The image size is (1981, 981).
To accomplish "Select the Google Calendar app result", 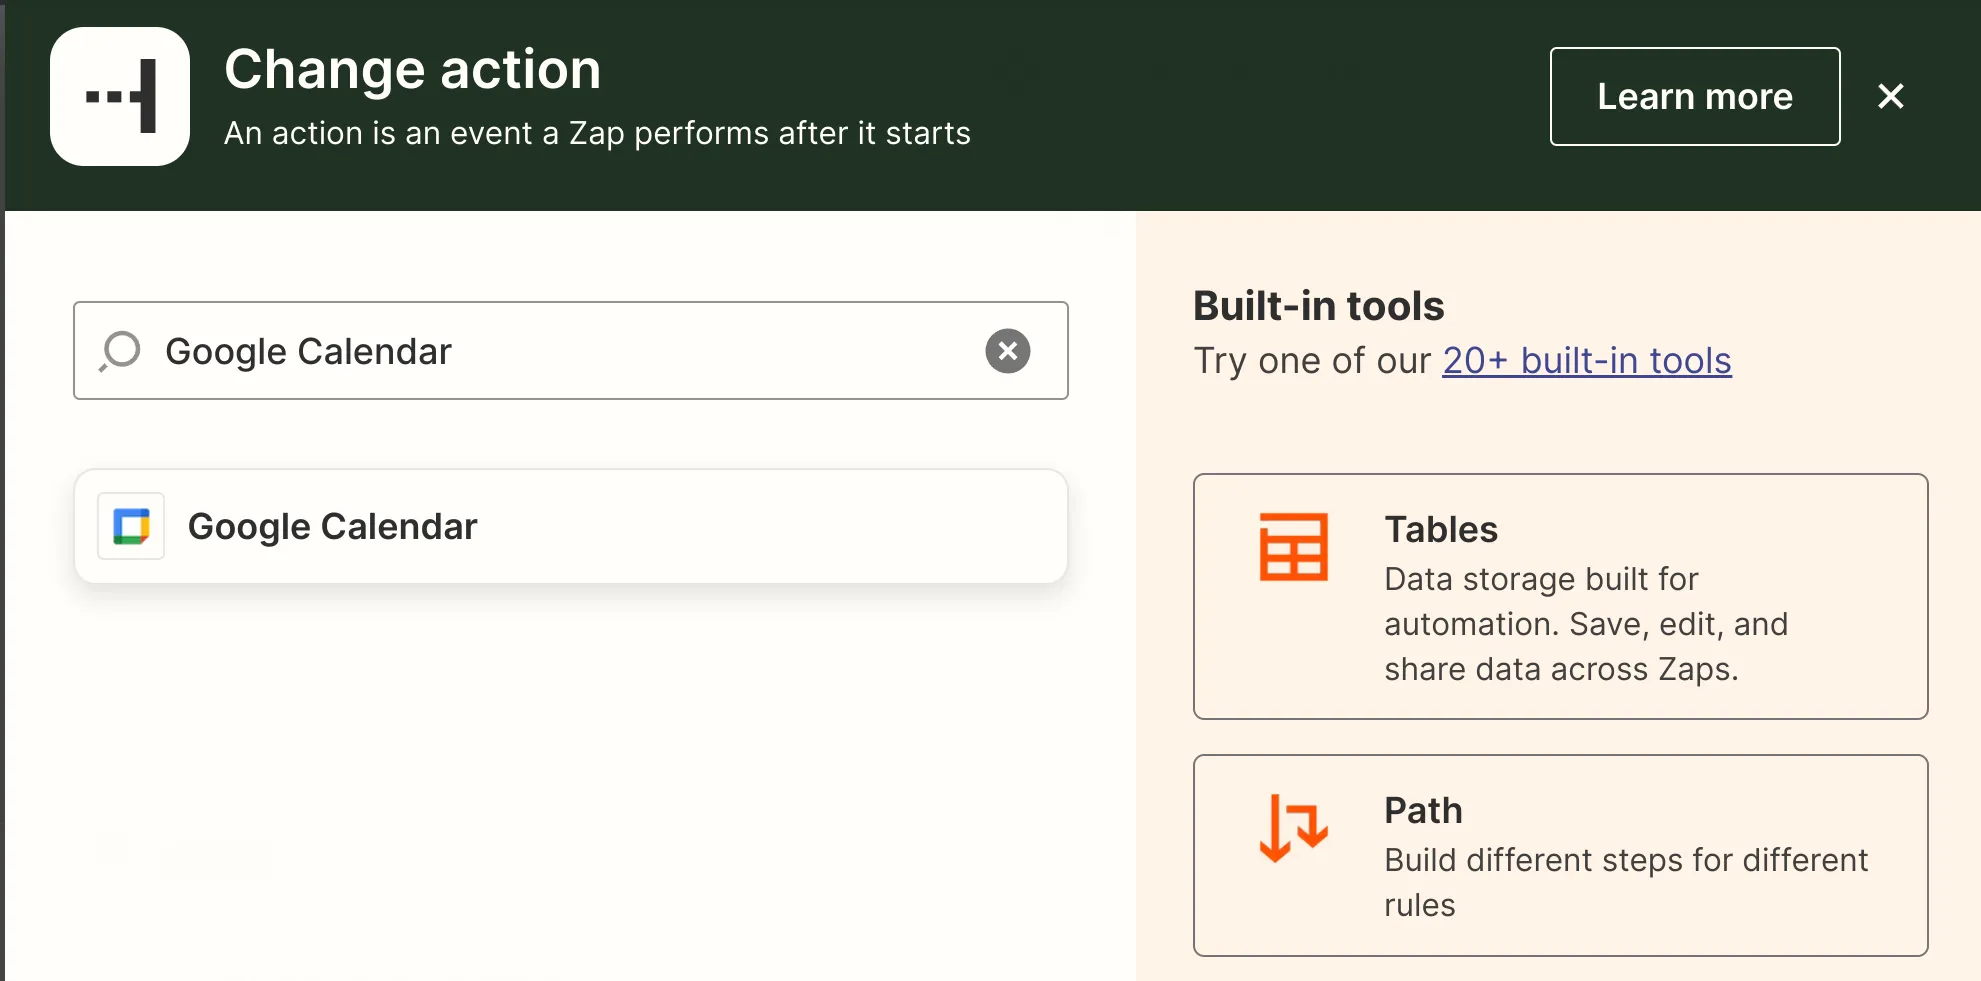I will point(571,526).
